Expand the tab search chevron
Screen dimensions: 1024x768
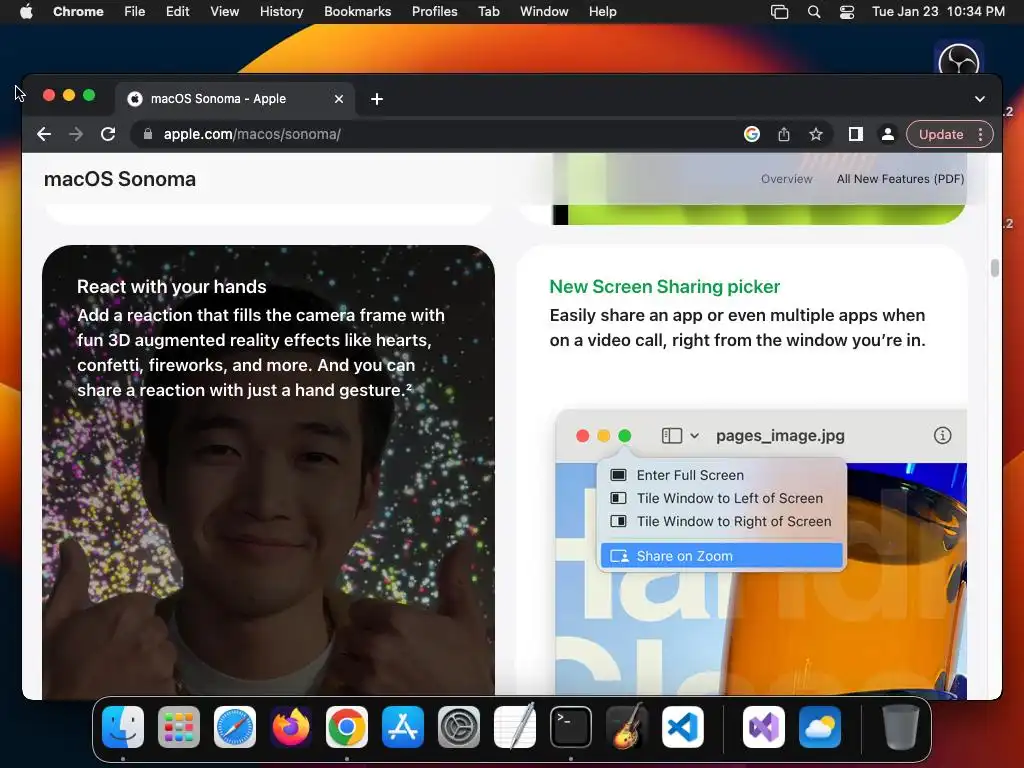[980, 99]
